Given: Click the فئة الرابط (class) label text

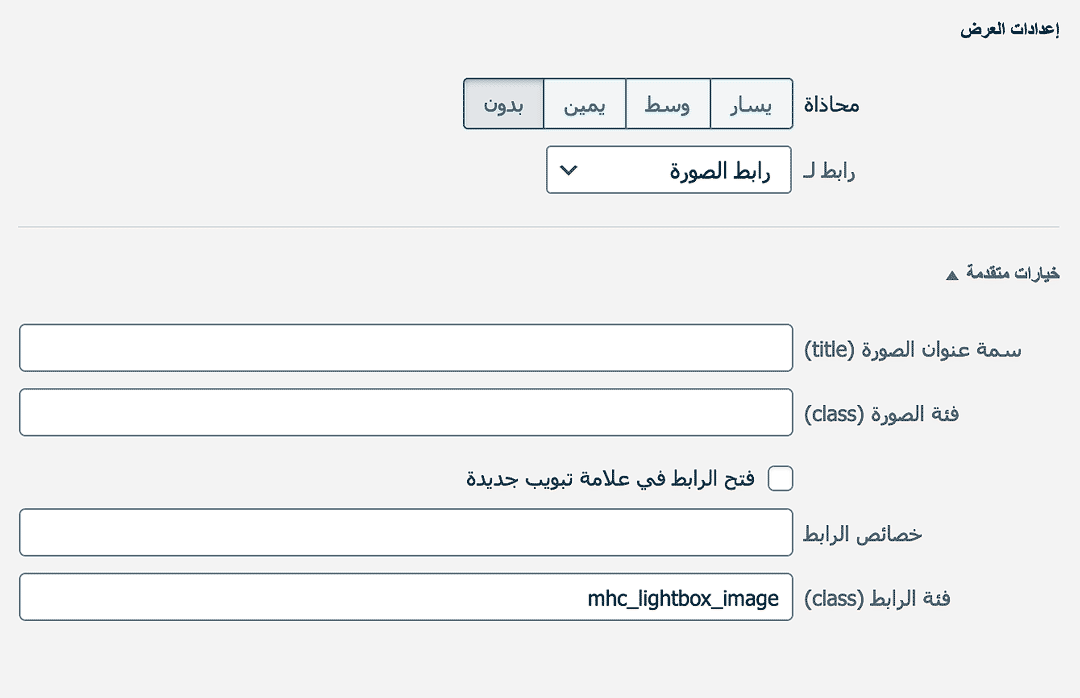Looking at the screenshot, I should click(877, 598).
